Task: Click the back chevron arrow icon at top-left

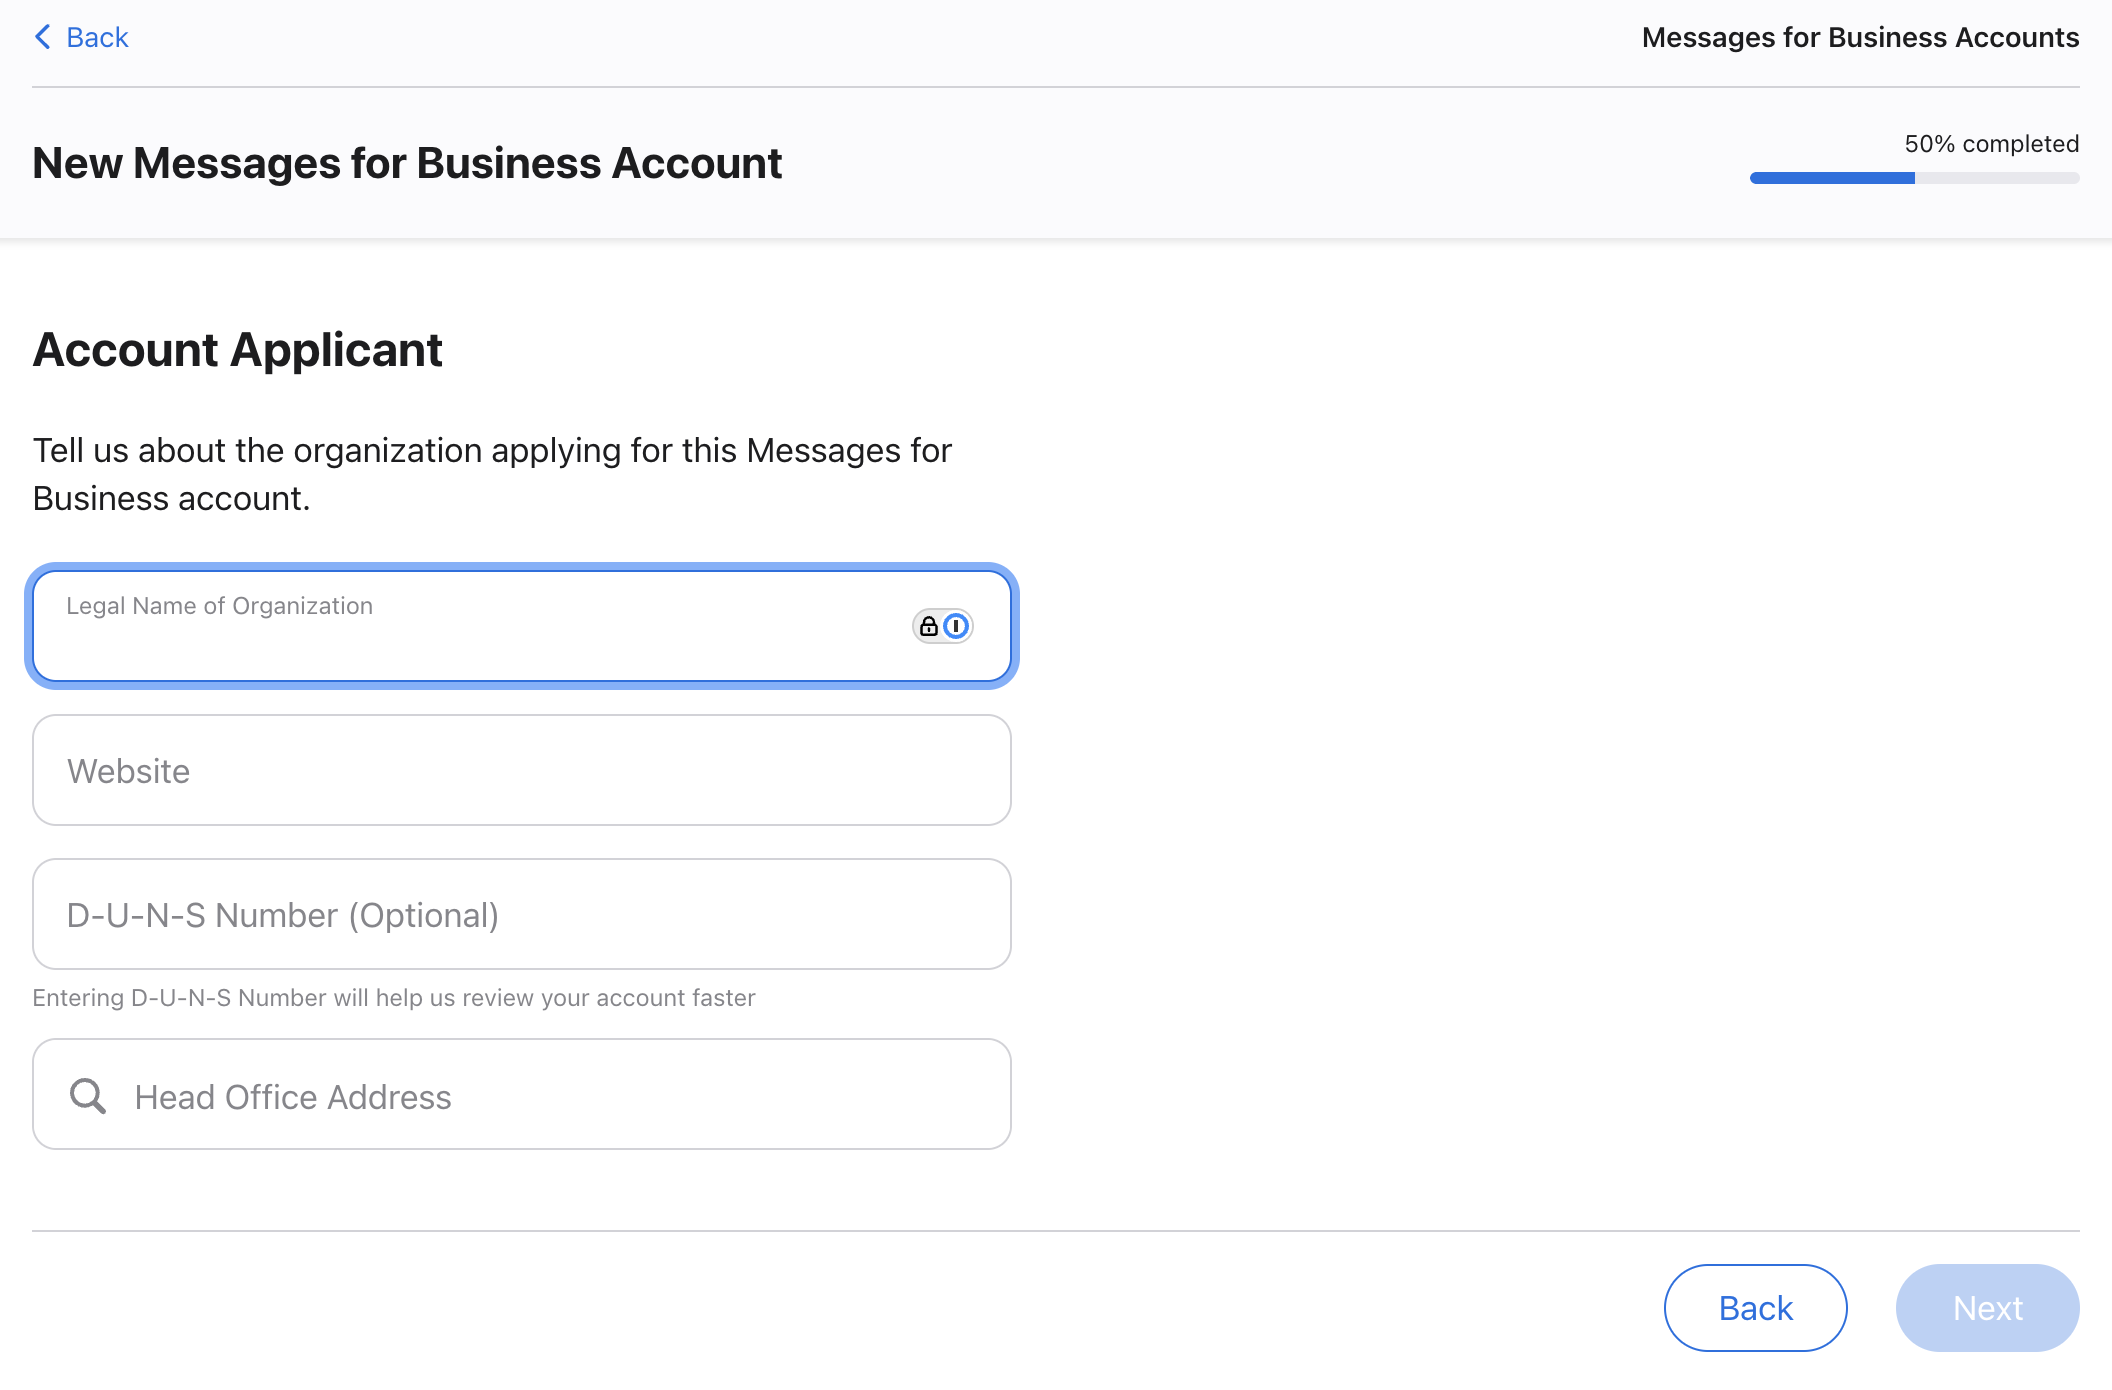Action: pos(42,37)
